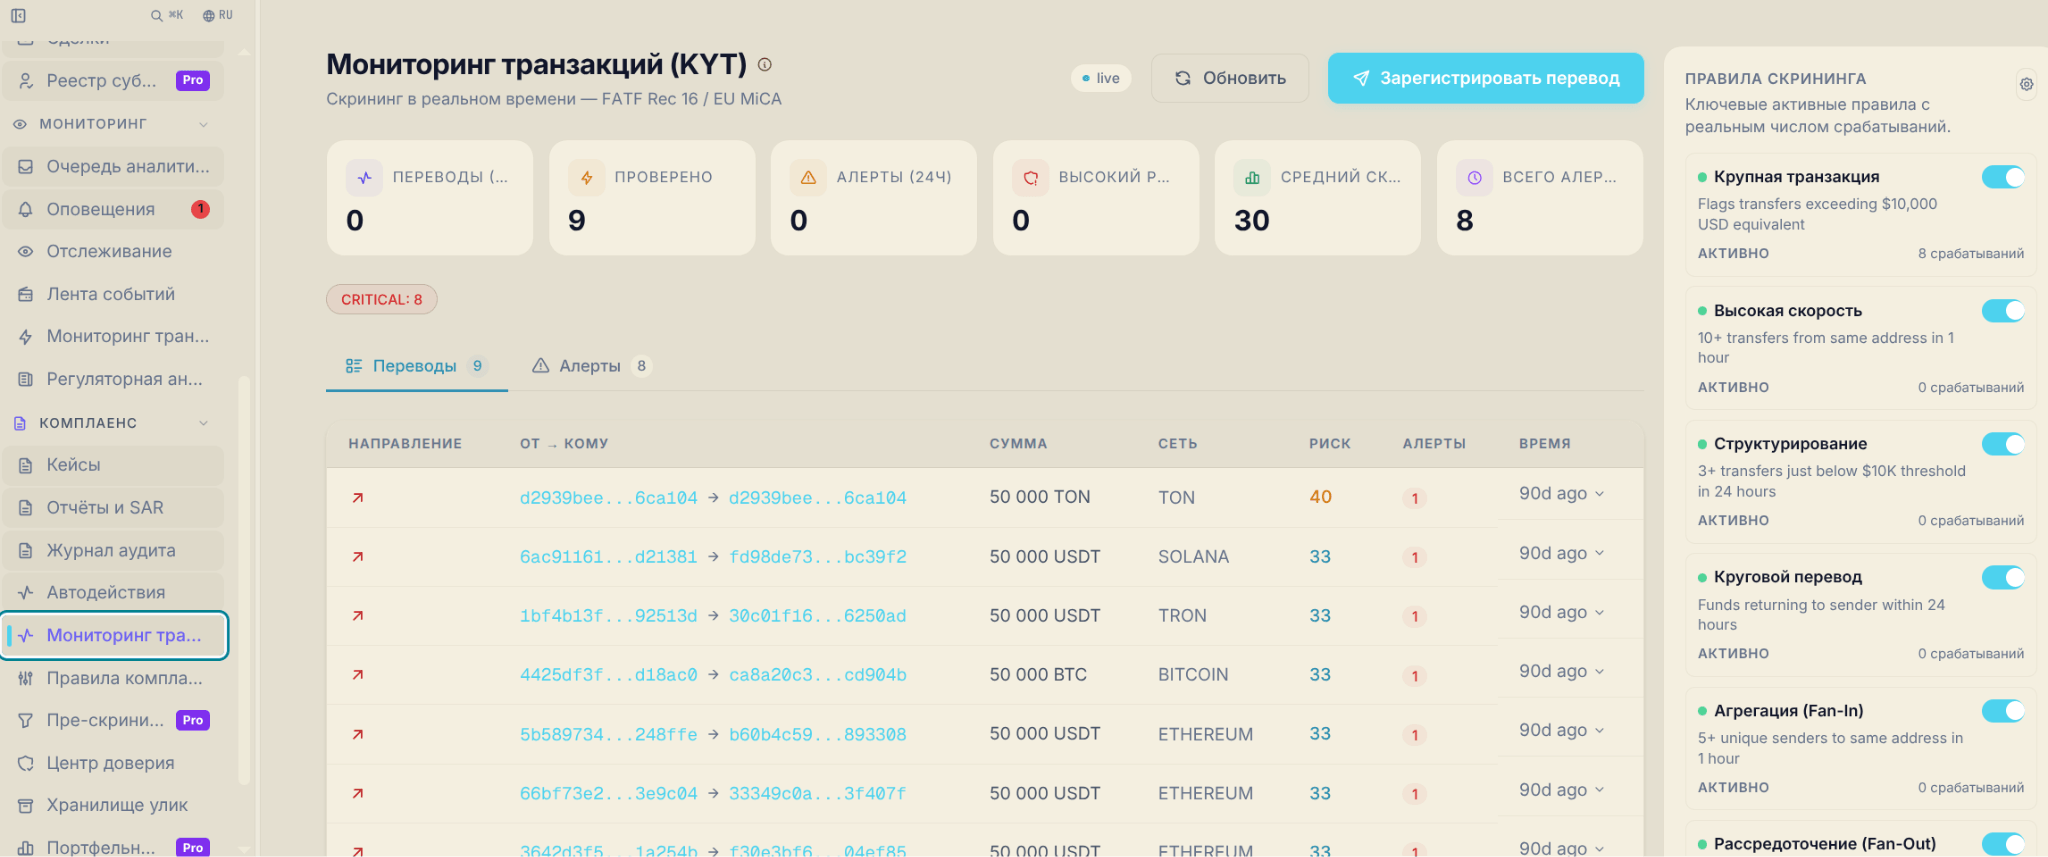Open the search shortcut icon
Image resolution: width=2048 pixels, height=857 pixels.
(157, 15)
